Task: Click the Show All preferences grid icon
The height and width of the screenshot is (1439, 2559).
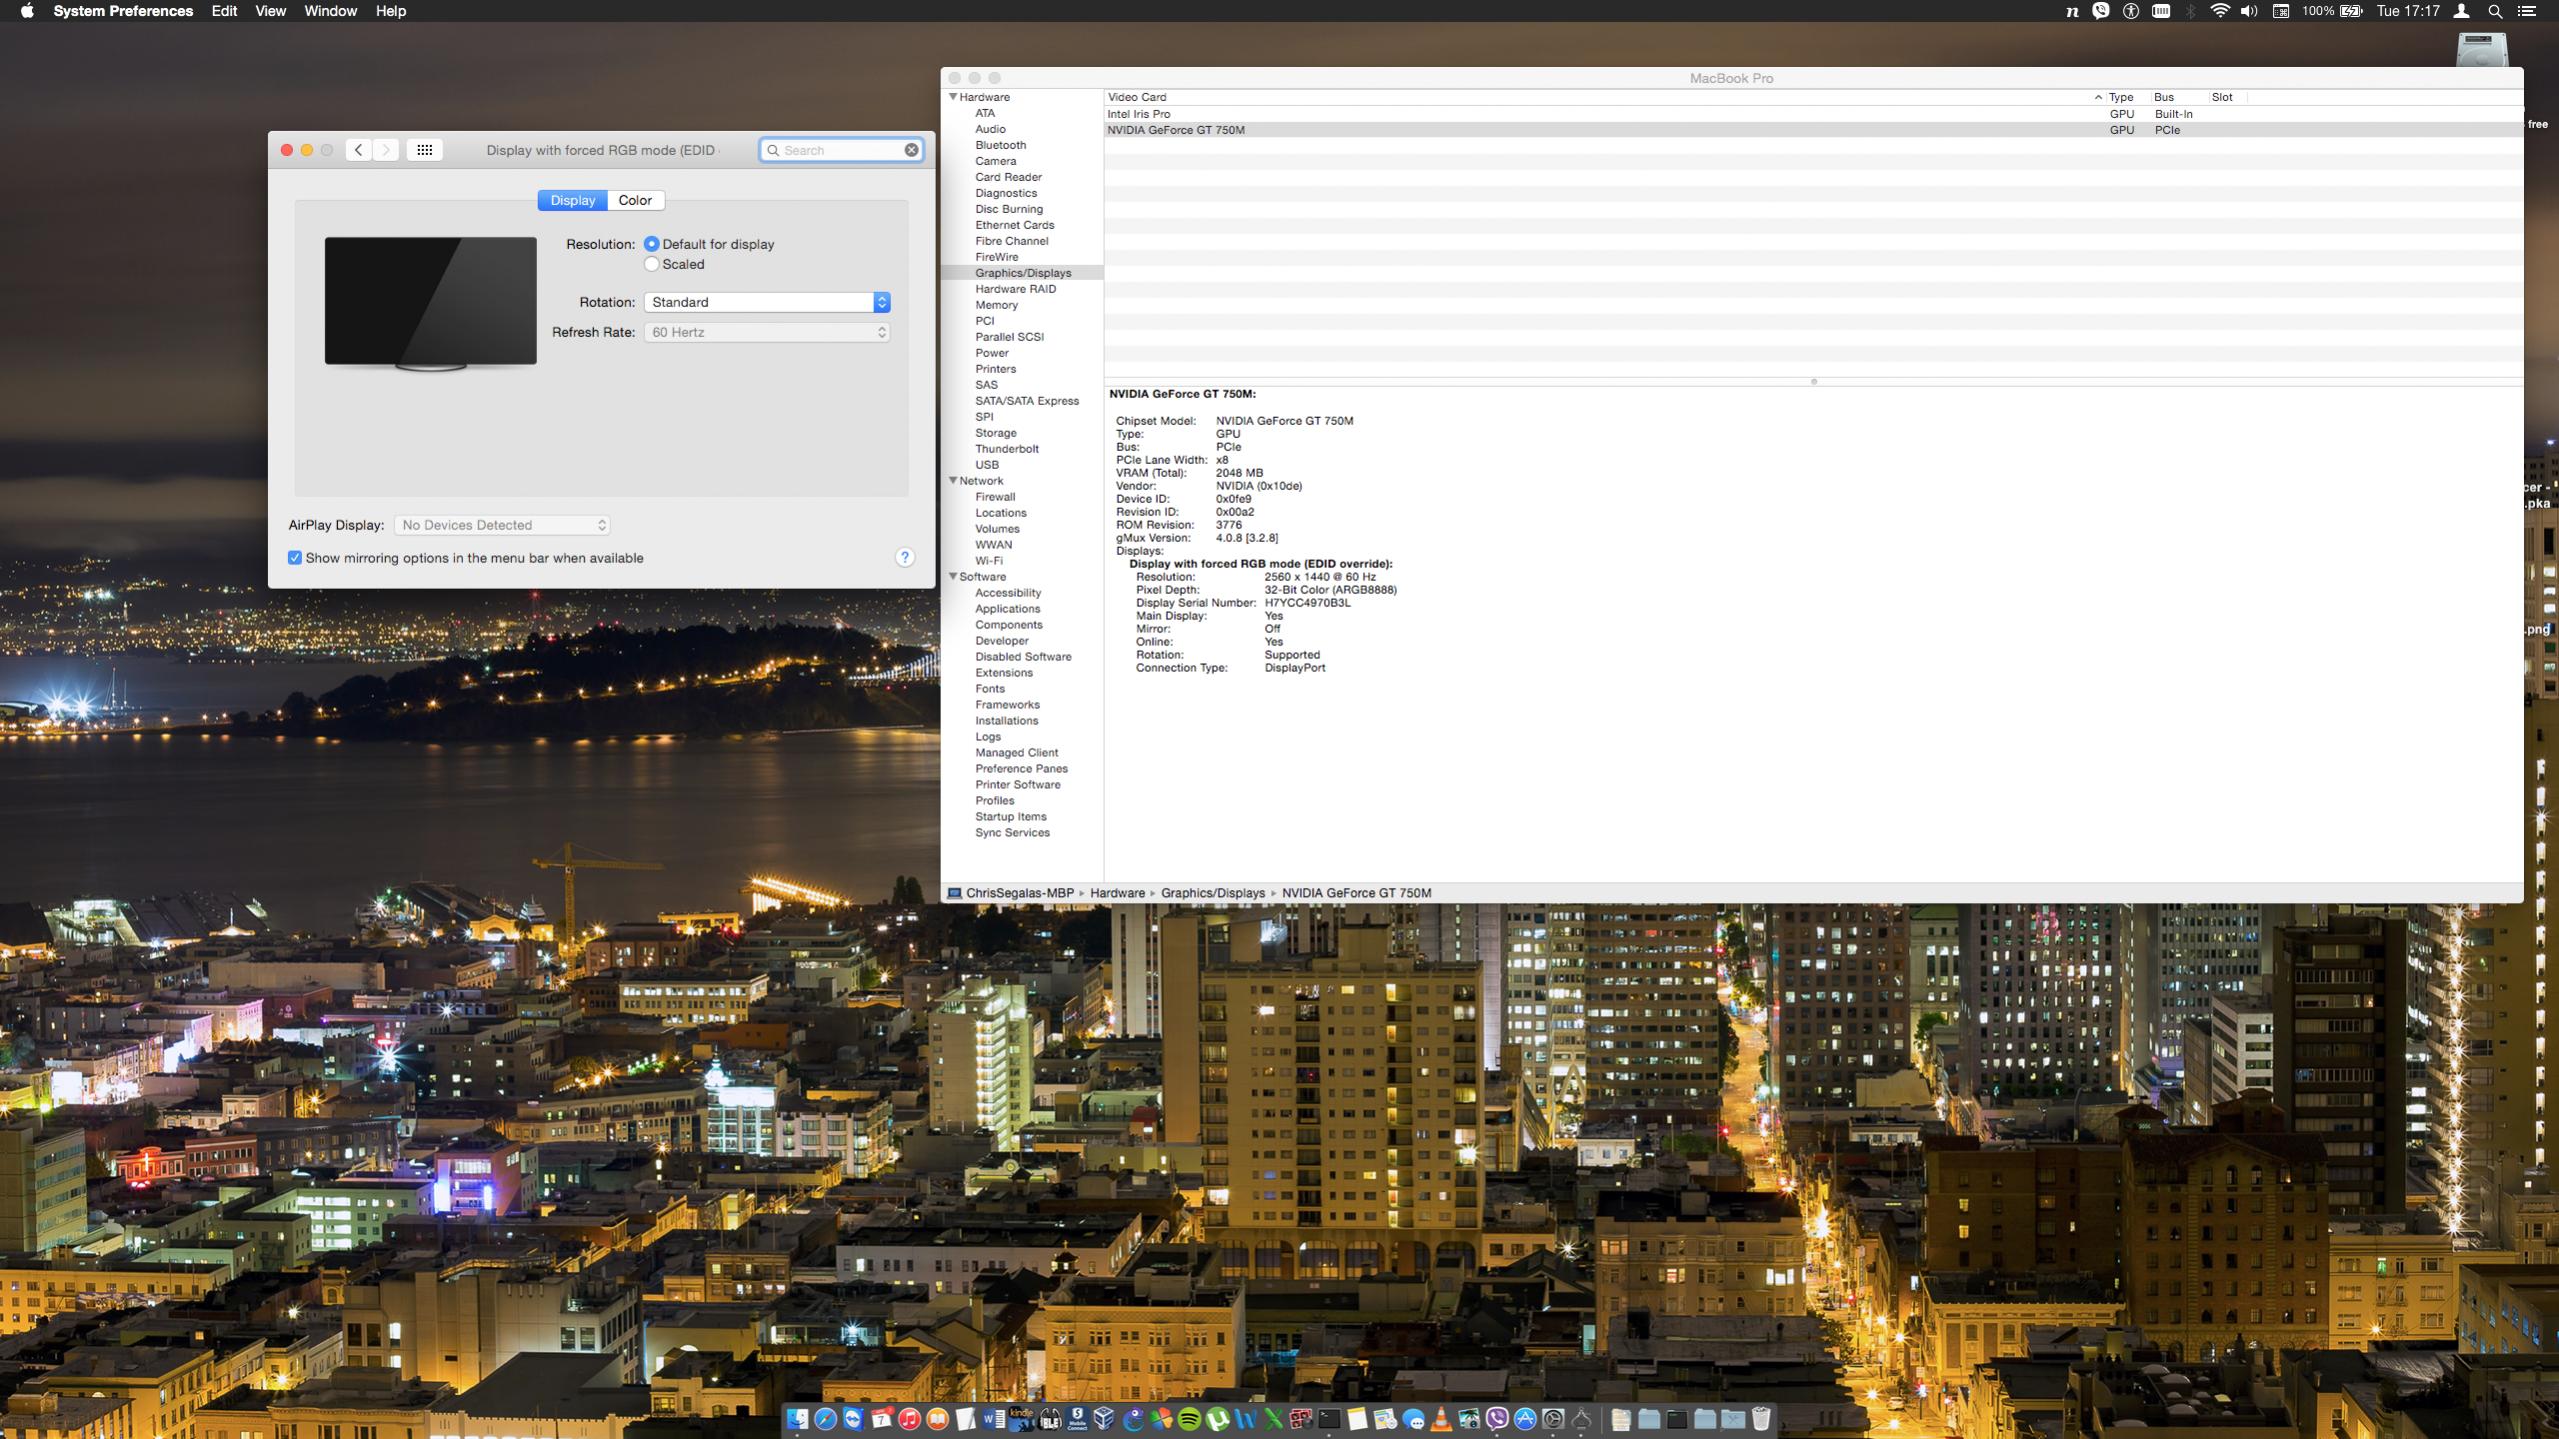Action: tap(424, 150)
